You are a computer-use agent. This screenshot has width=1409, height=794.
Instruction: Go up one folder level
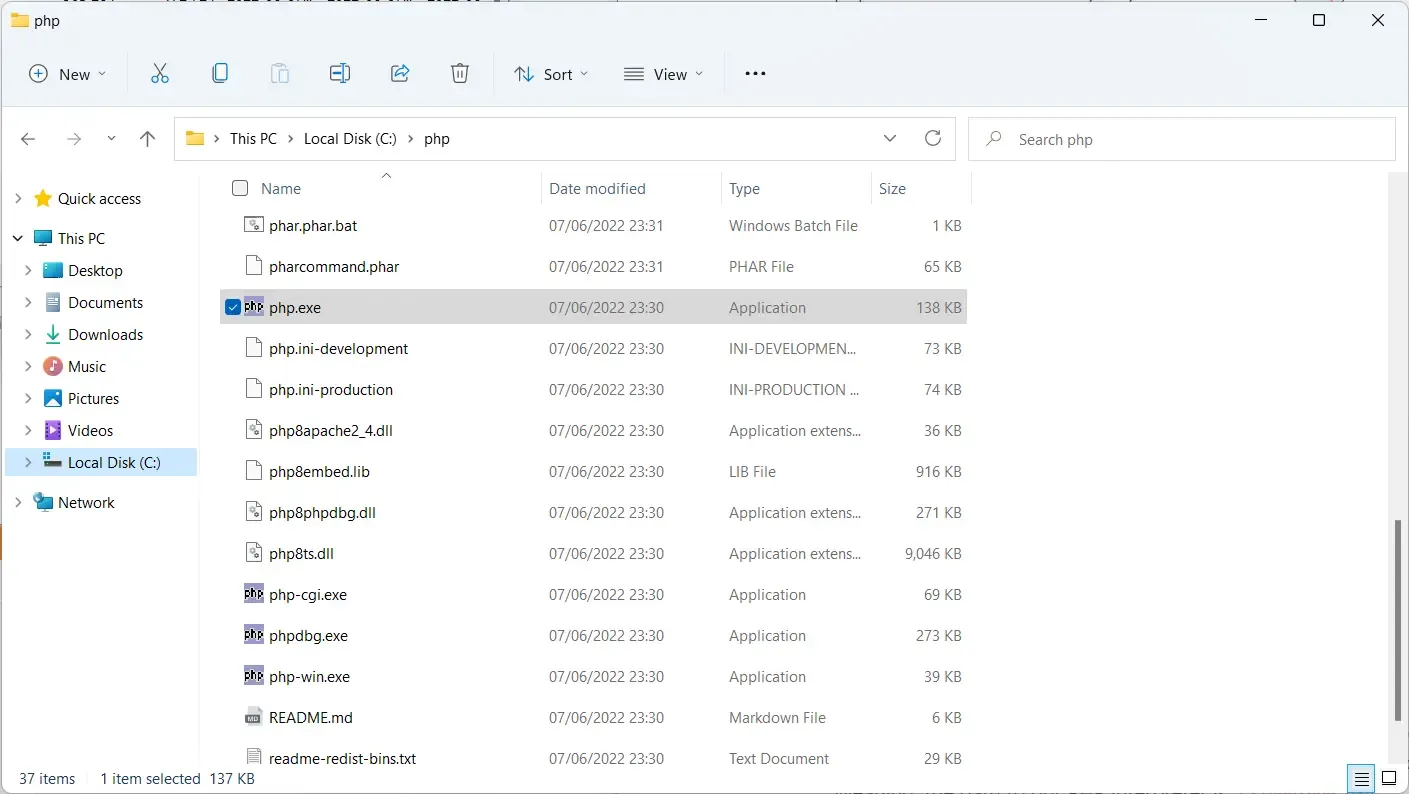coord(148,139)
